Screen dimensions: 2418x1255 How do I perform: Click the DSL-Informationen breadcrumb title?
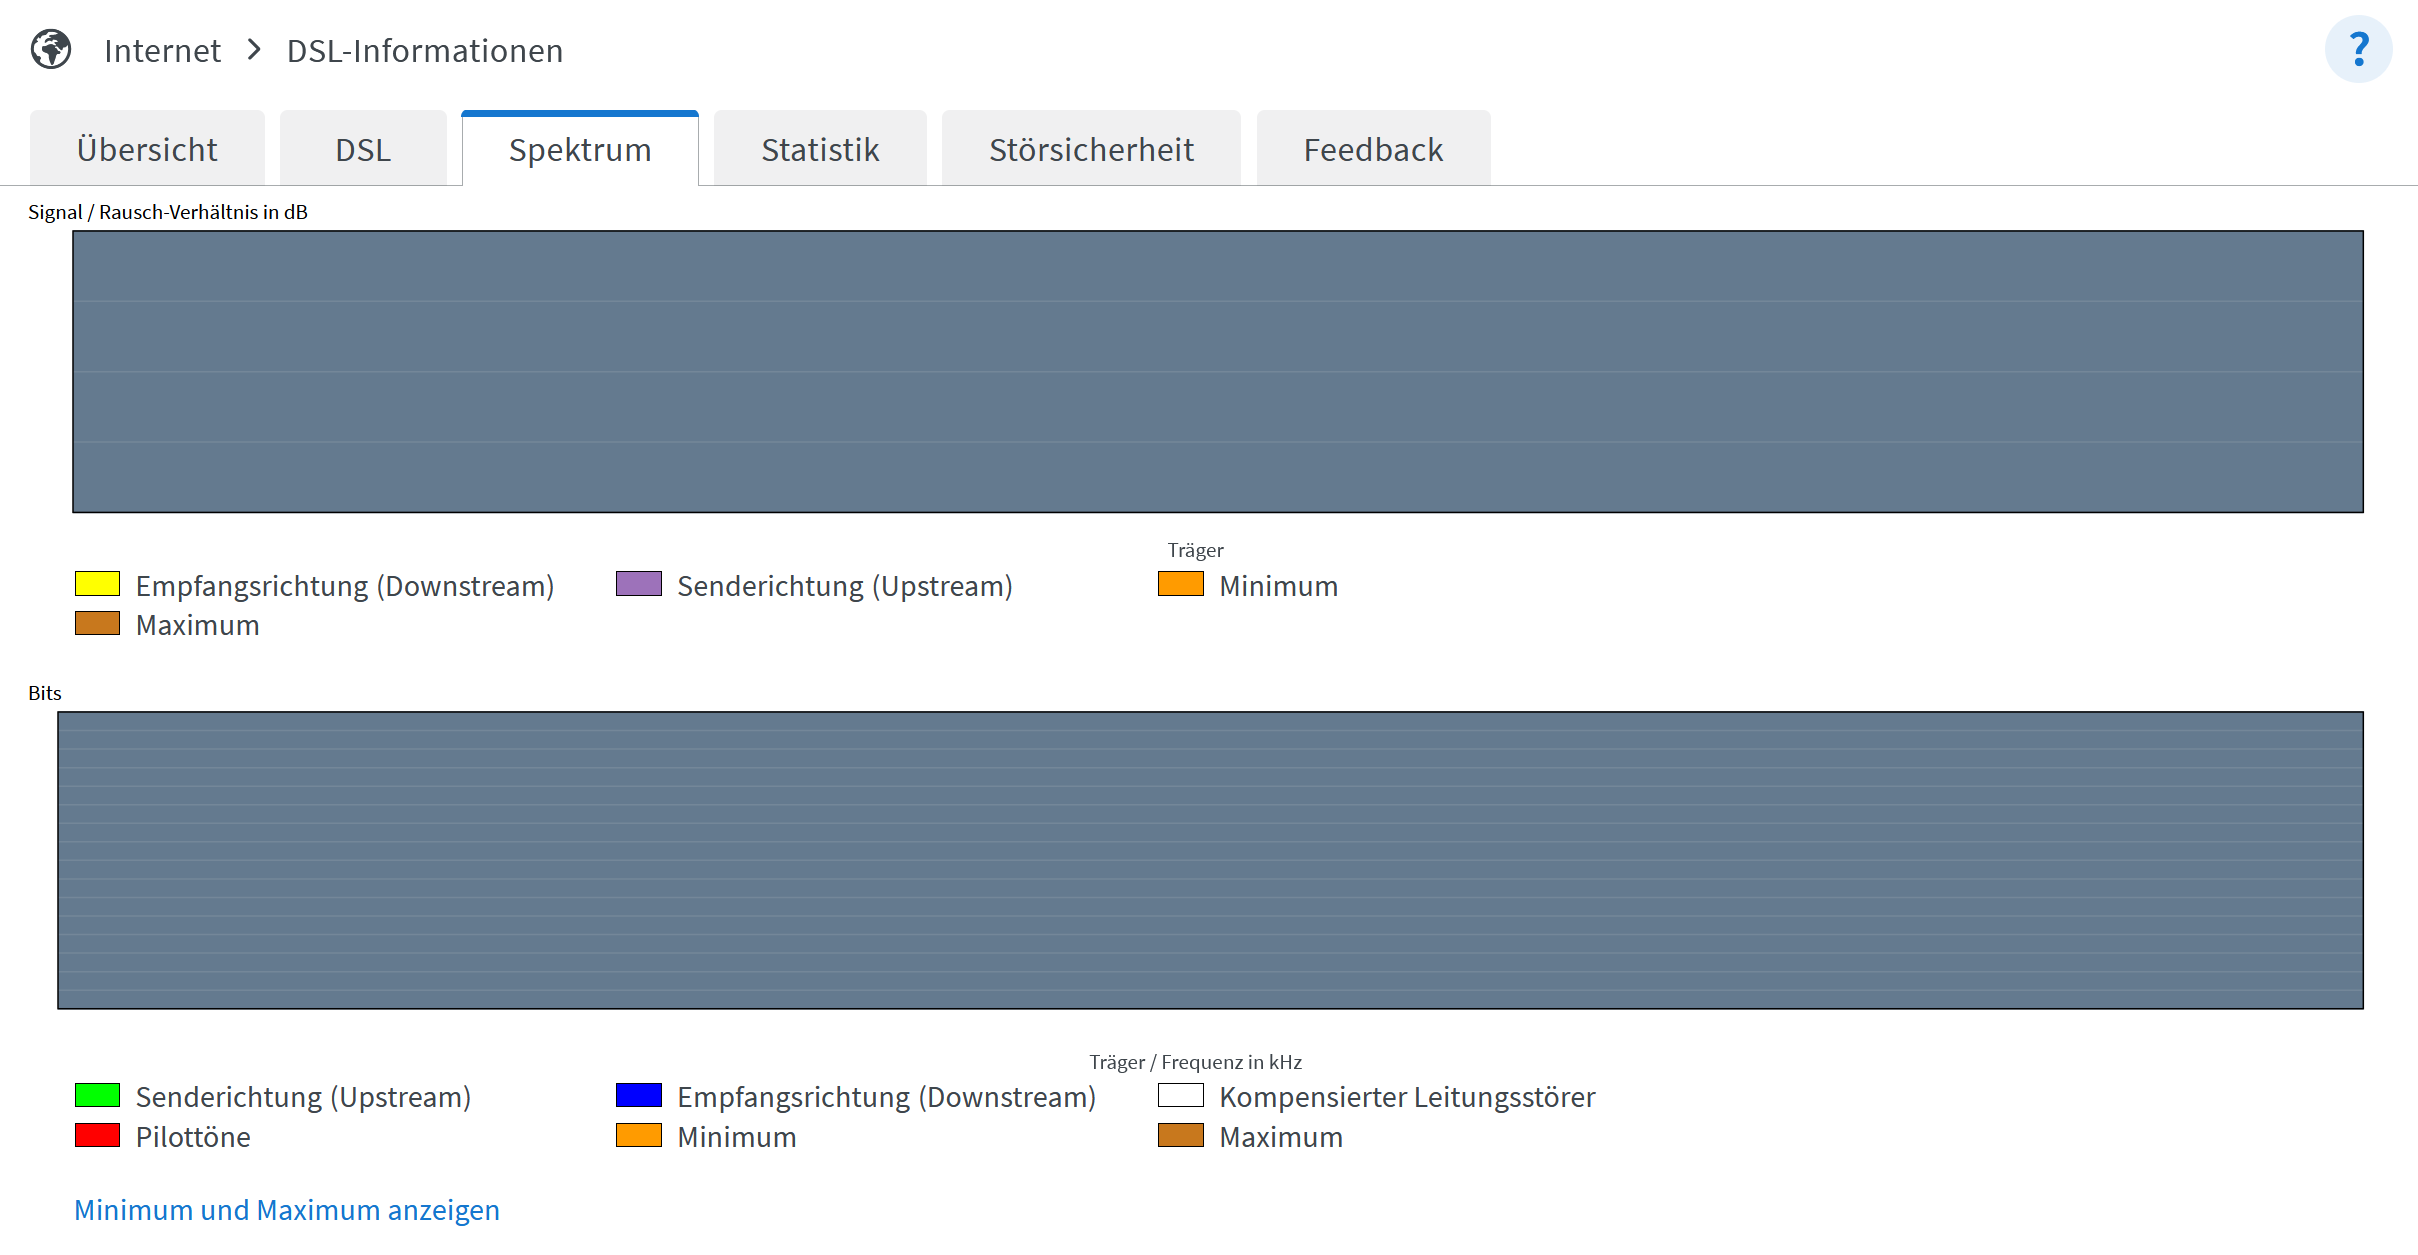click(425, 51)
